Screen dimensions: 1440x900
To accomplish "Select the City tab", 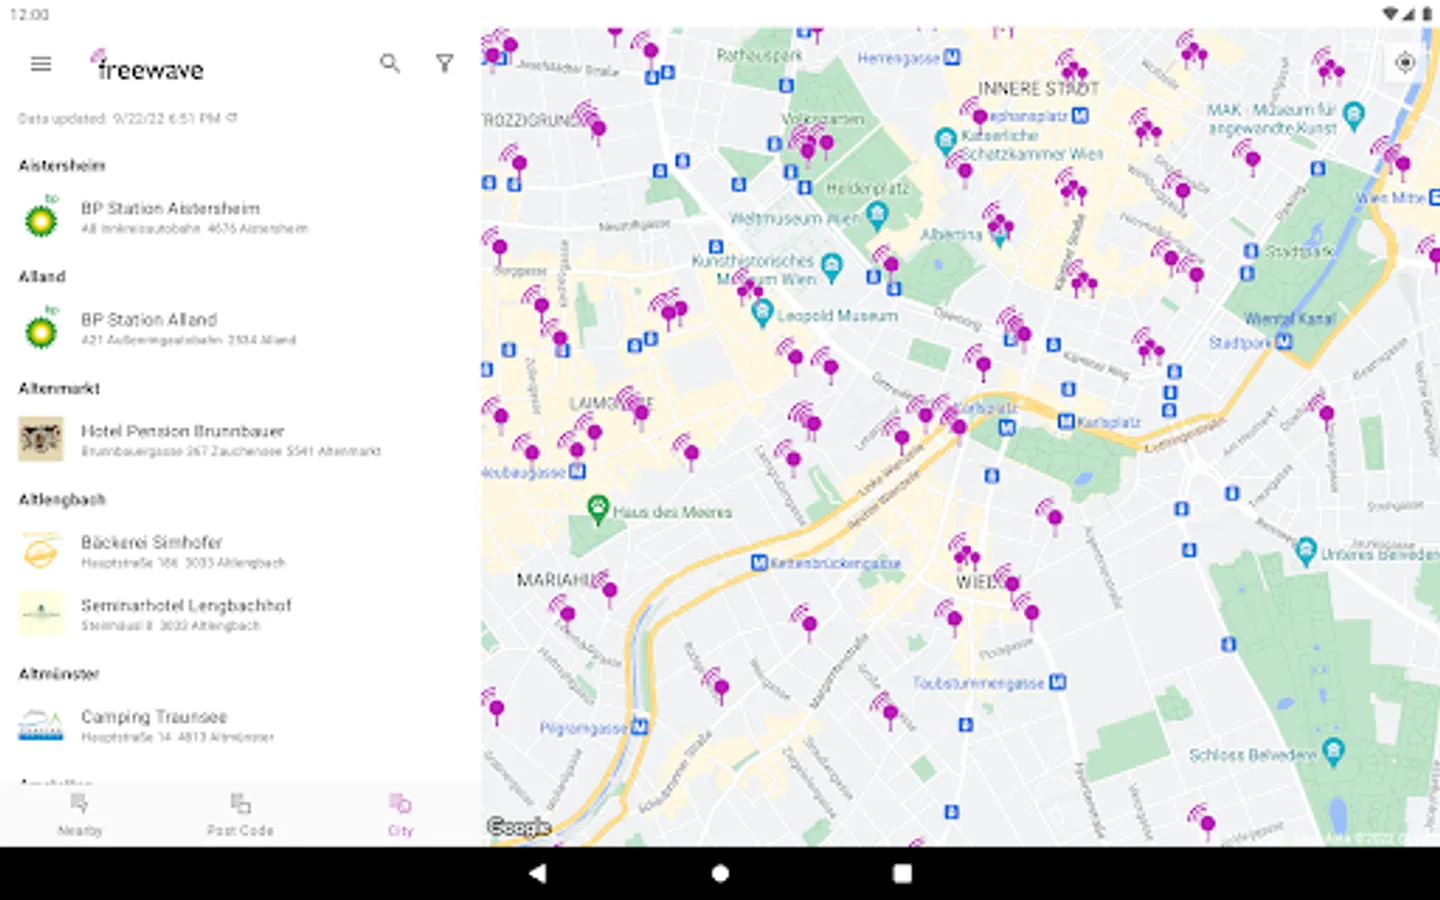I will pyautogui.click(x=400, y=815).
